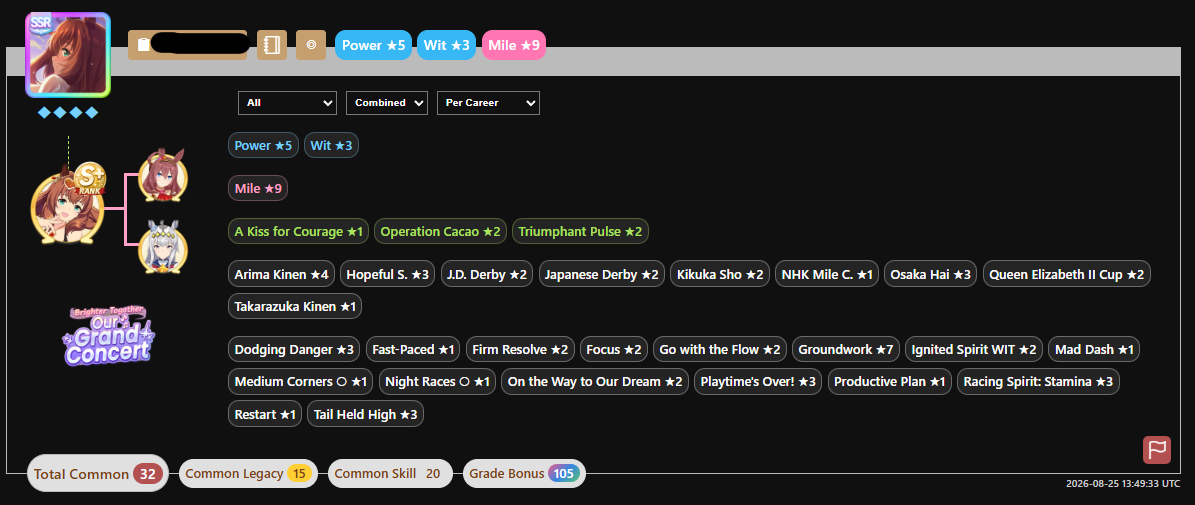Click Firm Resolve ★2 skill tag

tap(521, 350)
